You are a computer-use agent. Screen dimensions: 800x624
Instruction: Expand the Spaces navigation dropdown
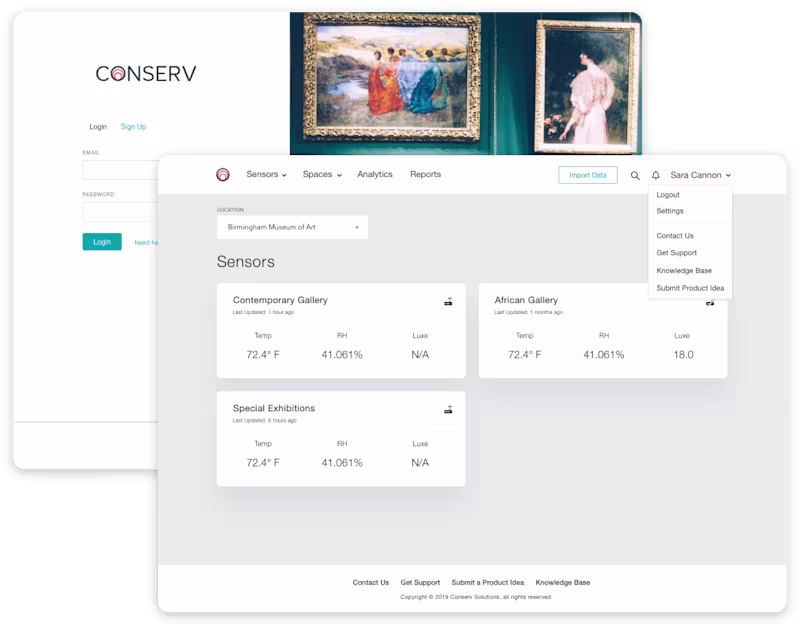[322, 174]
